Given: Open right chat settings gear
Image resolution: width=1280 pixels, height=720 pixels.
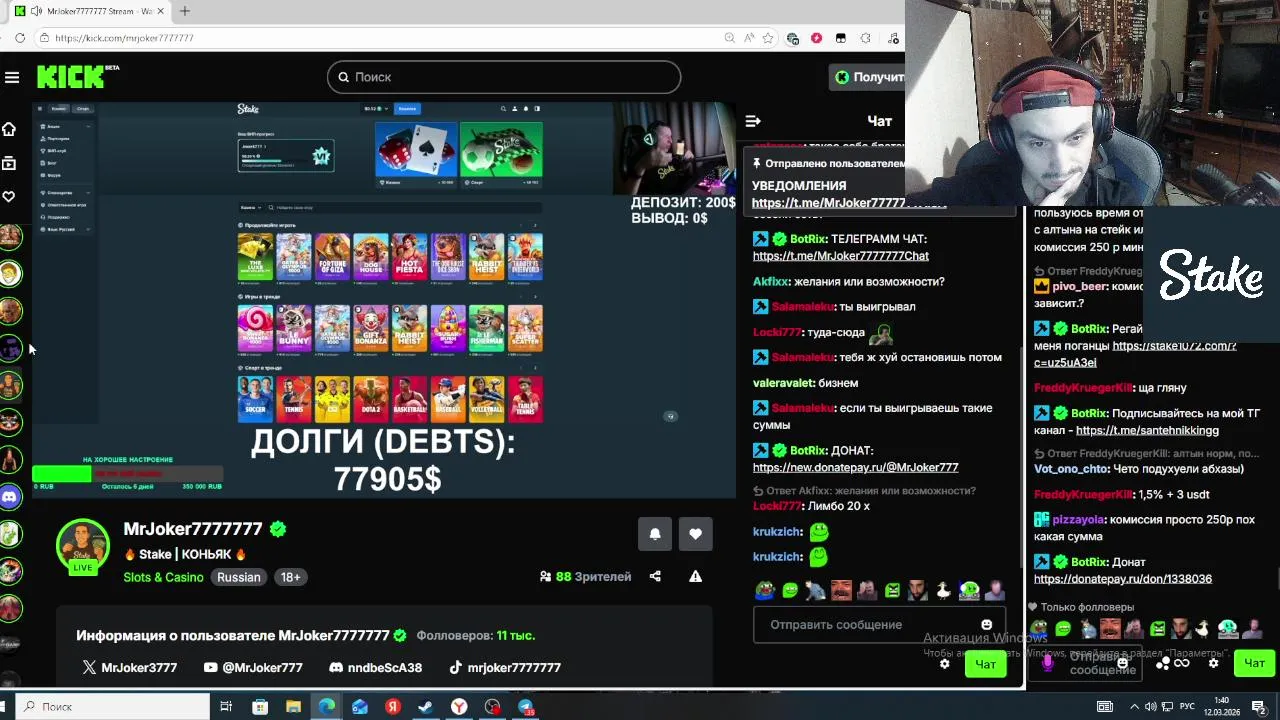Looking at the screenshot, I should pyautogui.click(x=1213, y=663).
